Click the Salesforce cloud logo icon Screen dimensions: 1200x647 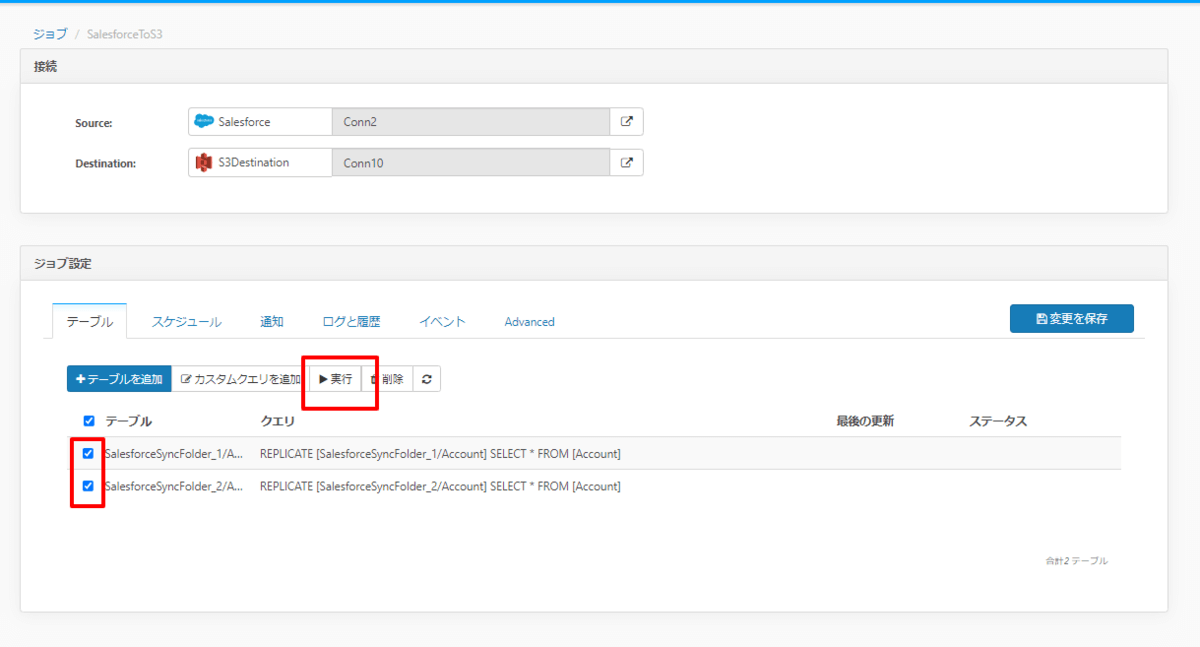pyautogui.click(x=204, y=122)
